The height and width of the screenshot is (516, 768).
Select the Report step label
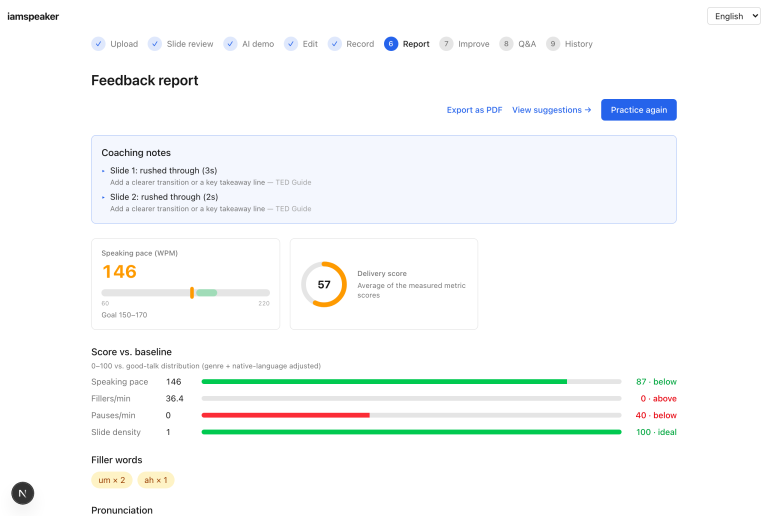pos(416,44)
